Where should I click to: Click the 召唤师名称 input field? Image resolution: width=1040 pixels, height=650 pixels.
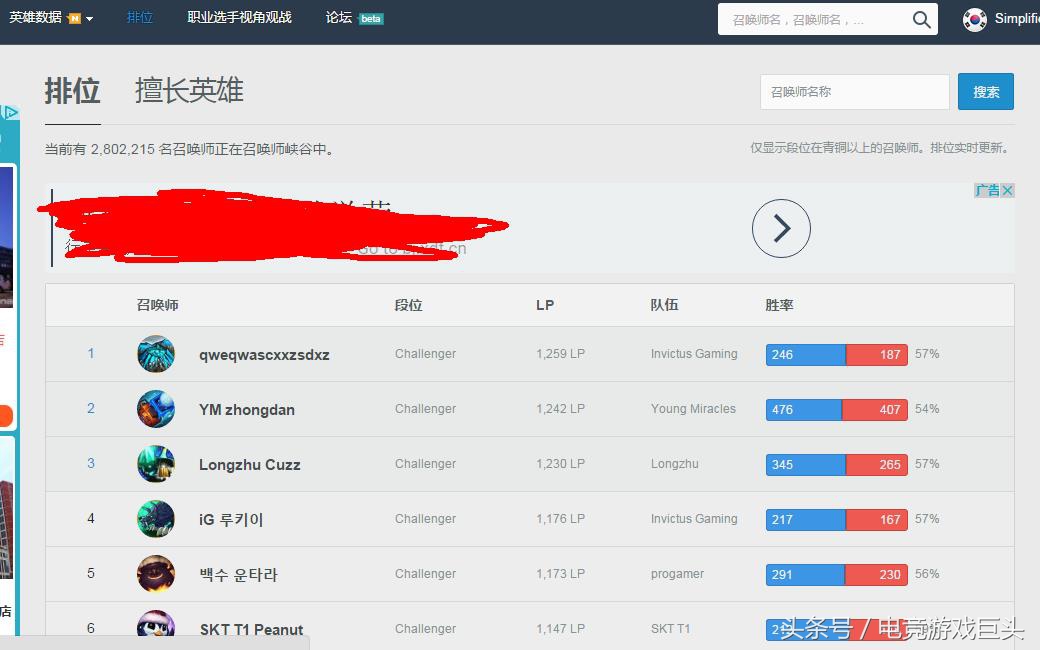pyautogui.click(x=855, y=91)
